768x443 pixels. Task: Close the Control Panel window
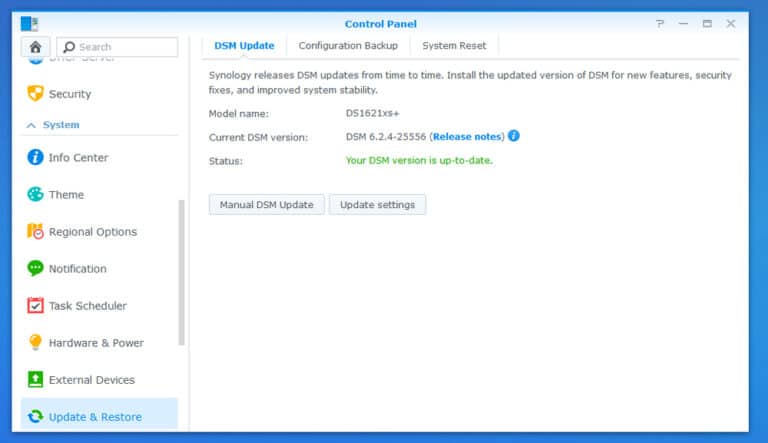click(731, 24)
